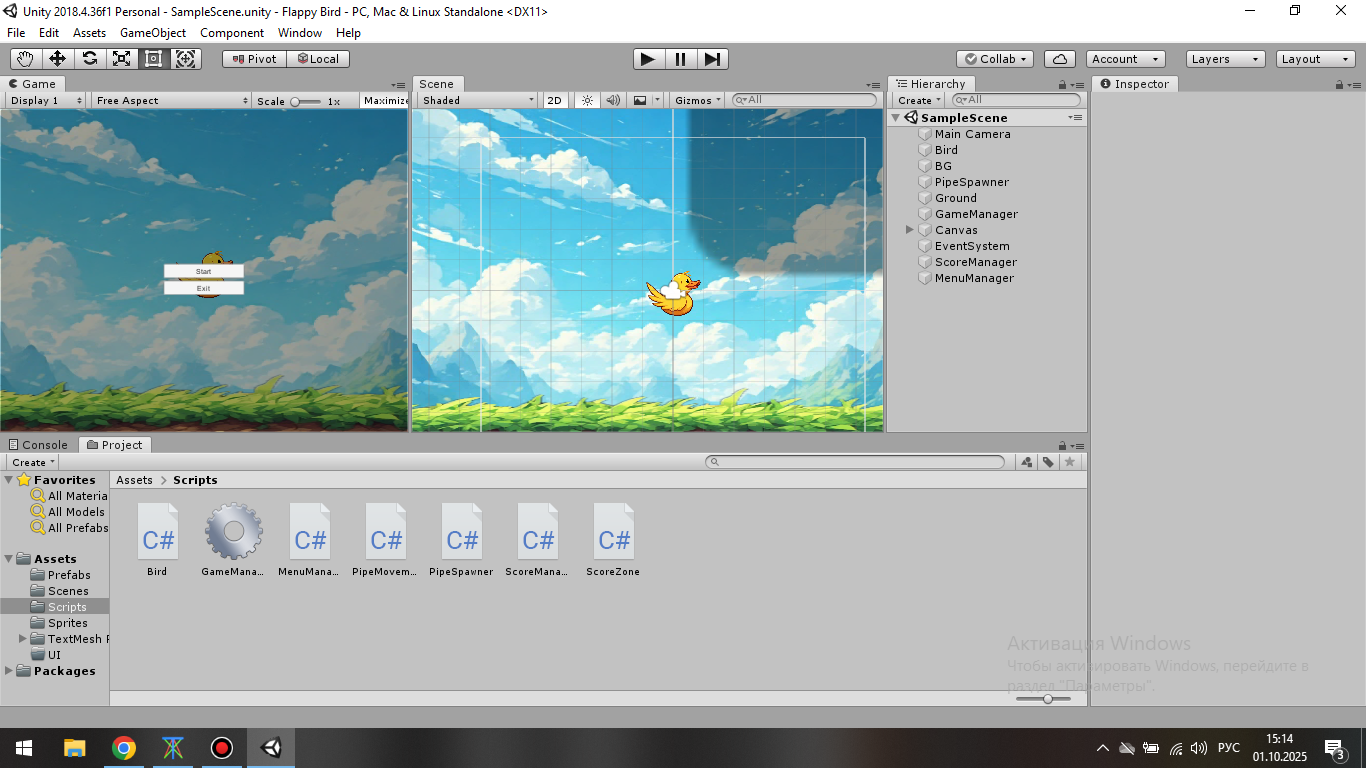Open the Layout dropdown
Image resolution: width=1366 pixels, height=768 pixels.
(x=1316, y=59)
